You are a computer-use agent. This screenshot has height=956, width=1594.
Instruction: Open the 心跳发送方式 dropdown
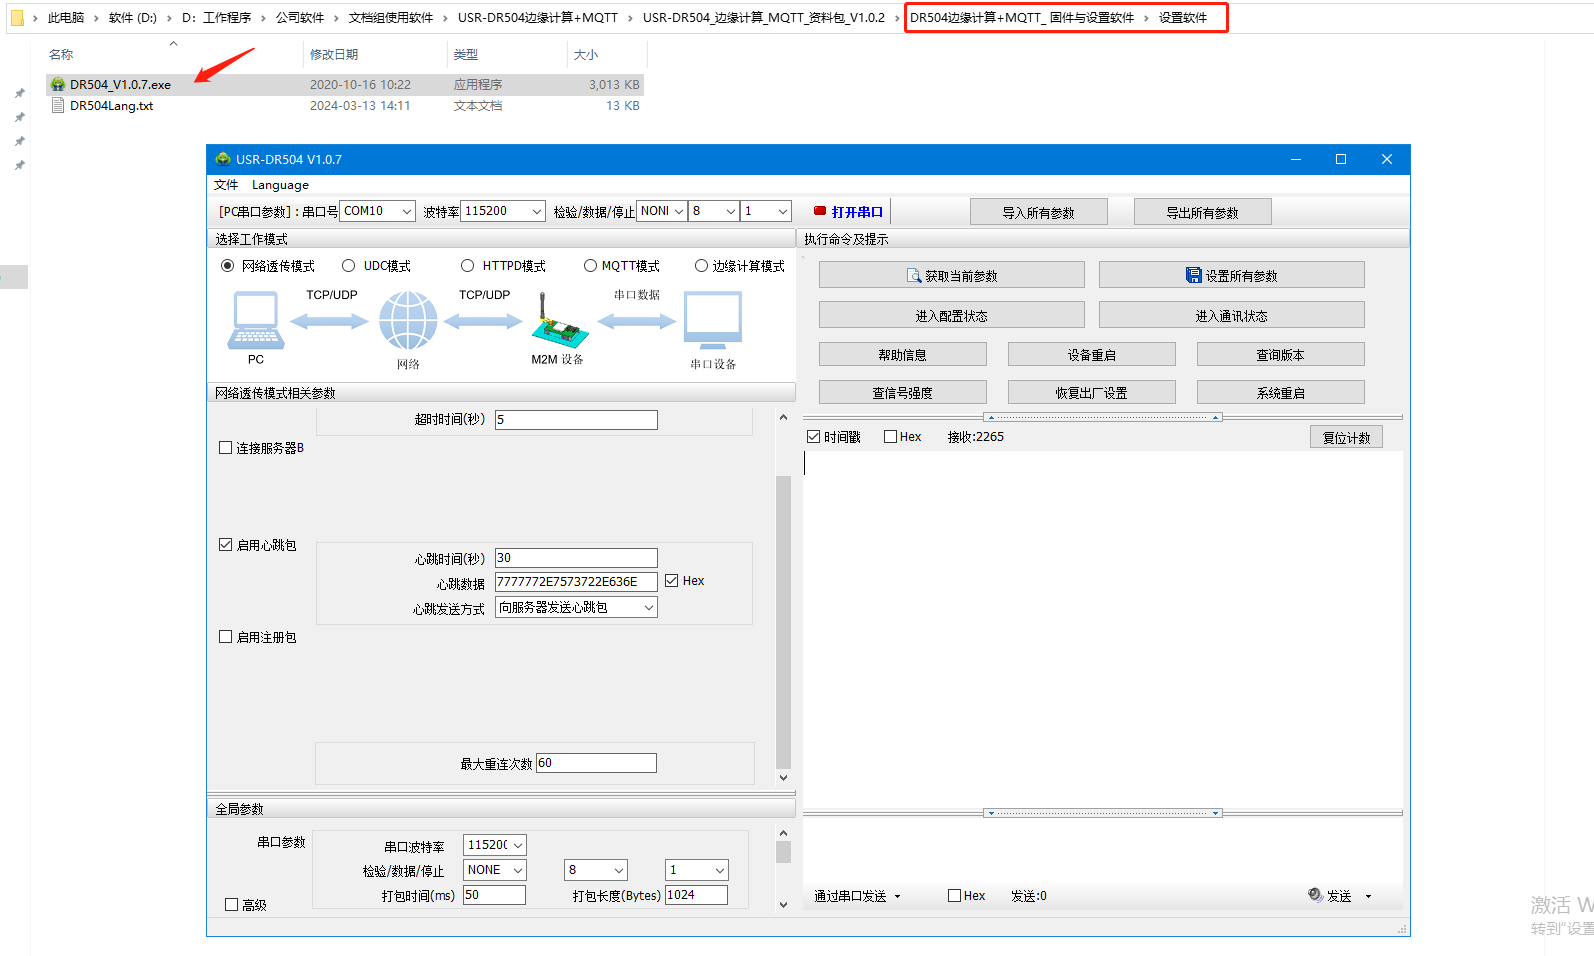[648, 608]
